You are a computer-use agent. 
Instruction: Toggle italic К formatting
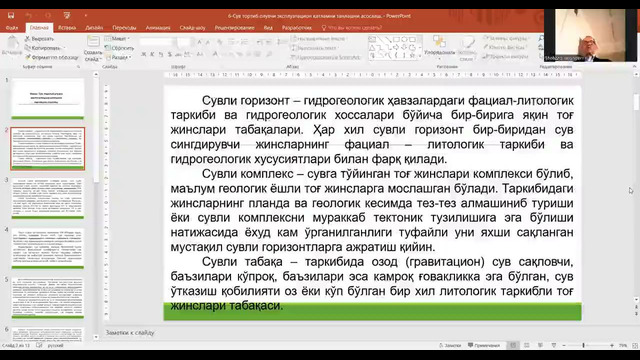[x=152, y=54]
